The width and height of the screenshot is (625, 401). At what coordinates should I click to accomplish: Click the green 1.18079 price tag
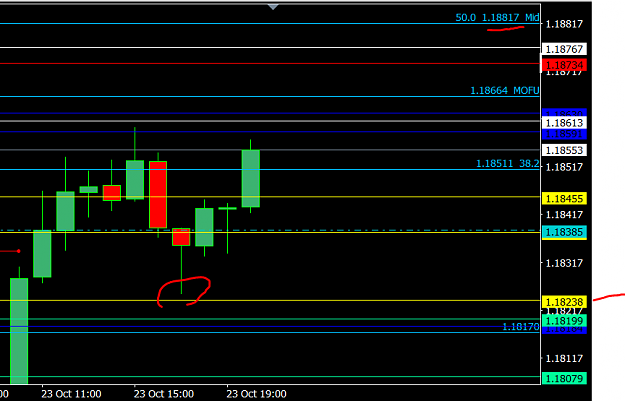pos(564,378)
